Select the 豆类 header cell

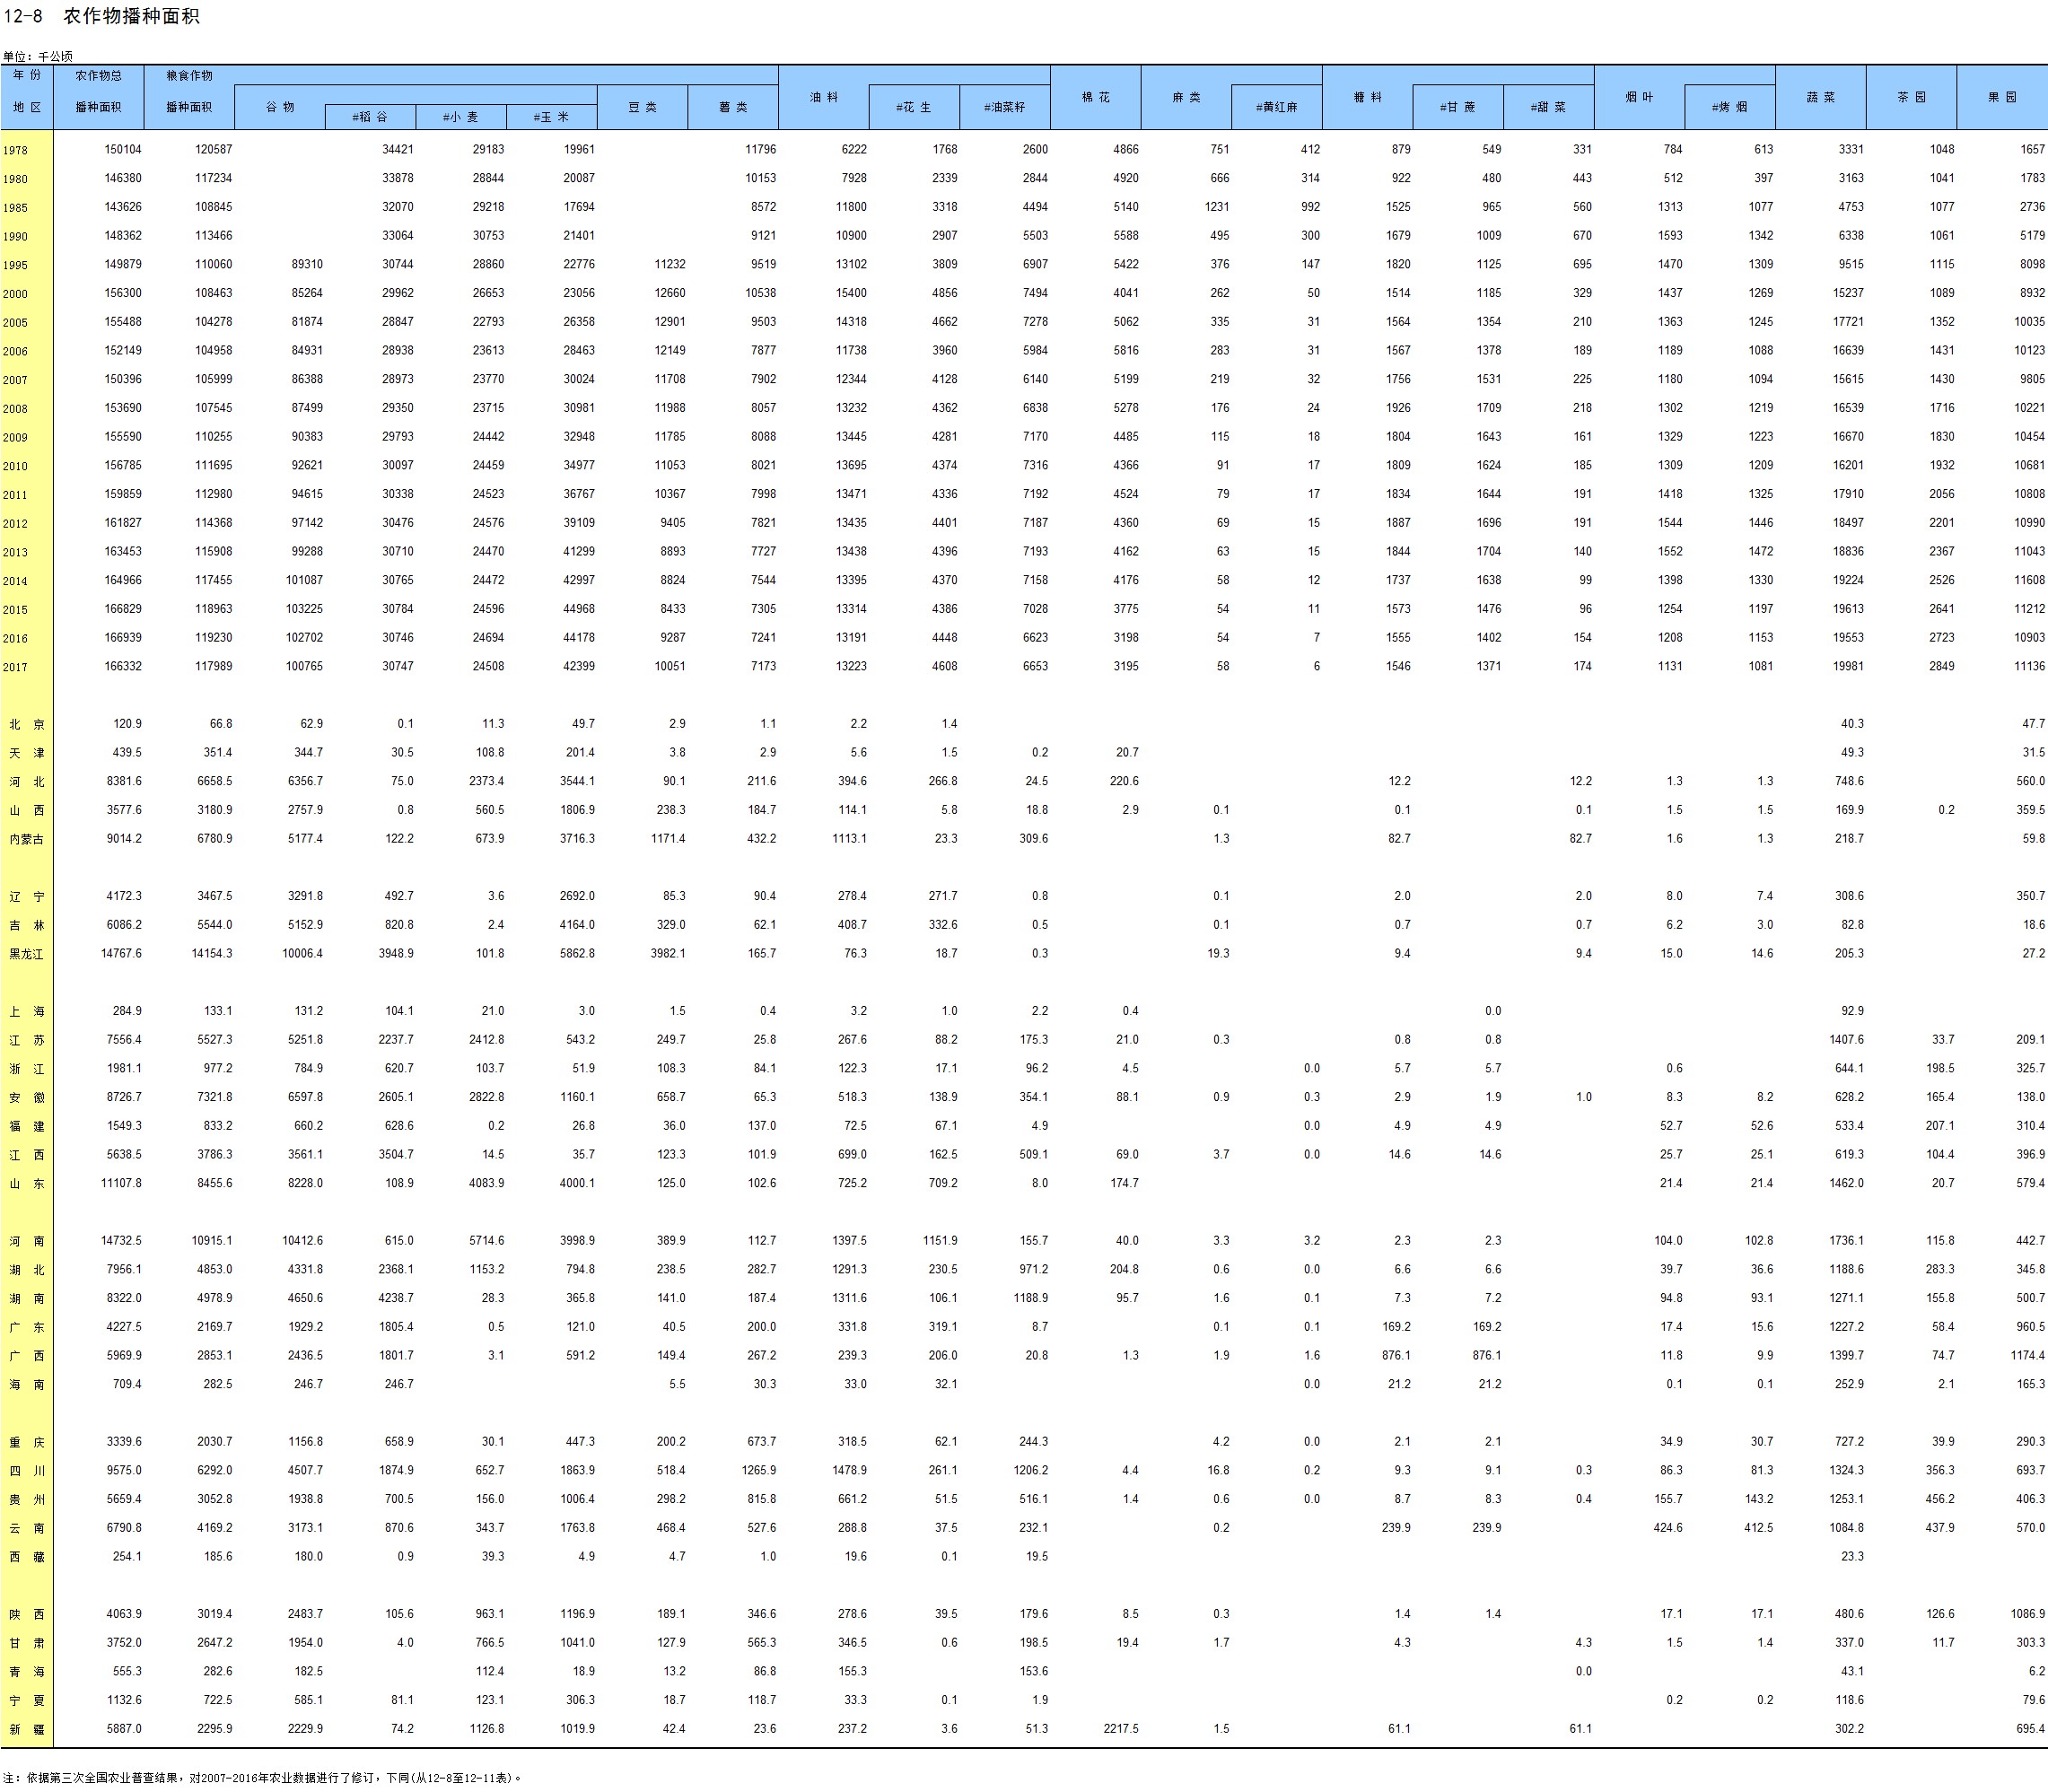coord(642,107)
